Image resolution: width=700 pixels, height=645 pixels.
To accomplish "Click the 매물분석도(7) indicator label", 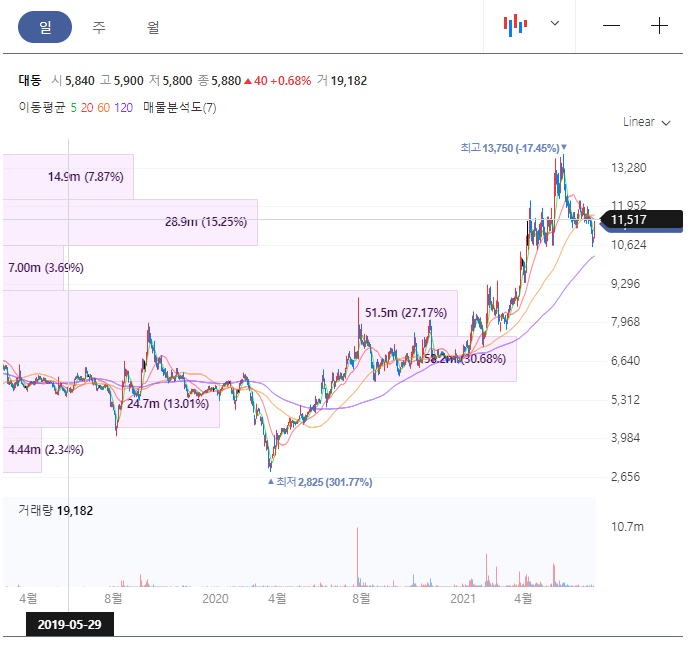I will click(x=179, y=108).
